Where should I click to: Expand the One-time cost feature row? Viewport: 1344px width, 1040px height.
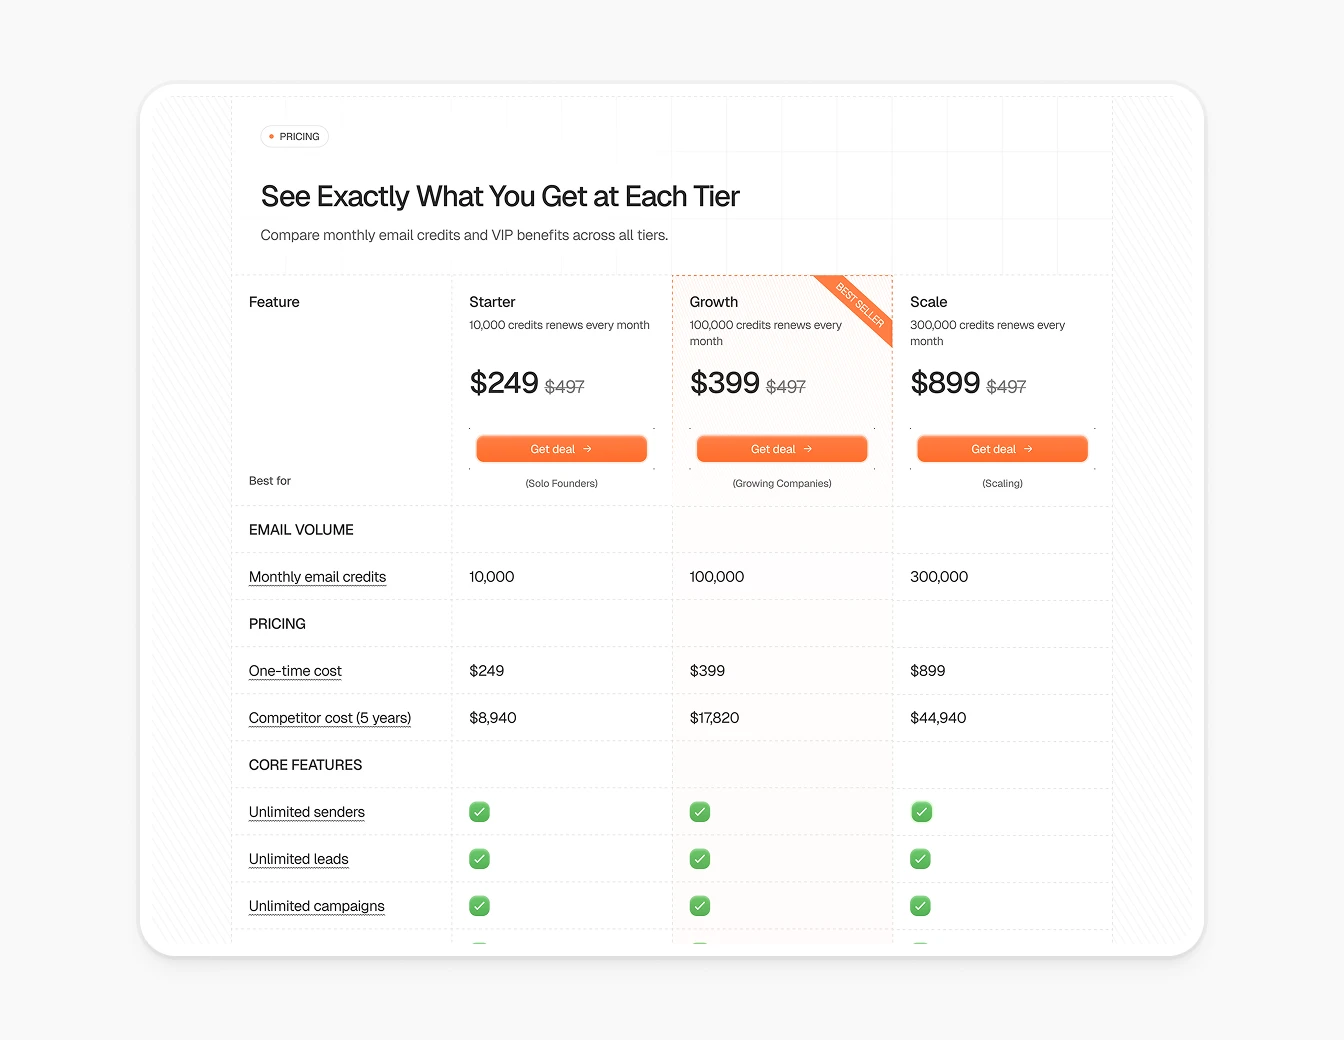[x=295, y=671]
